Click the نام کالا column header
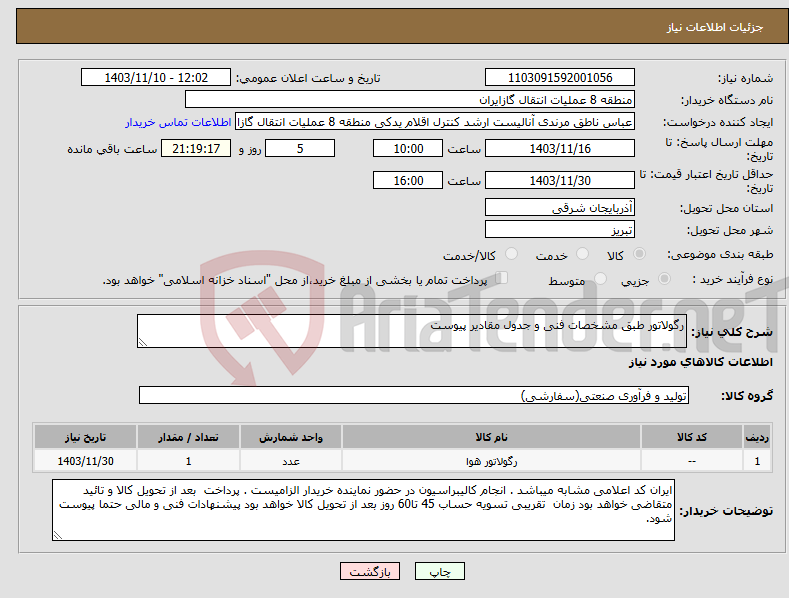Screen dimensions: 789x598 (x=491, y=437)
